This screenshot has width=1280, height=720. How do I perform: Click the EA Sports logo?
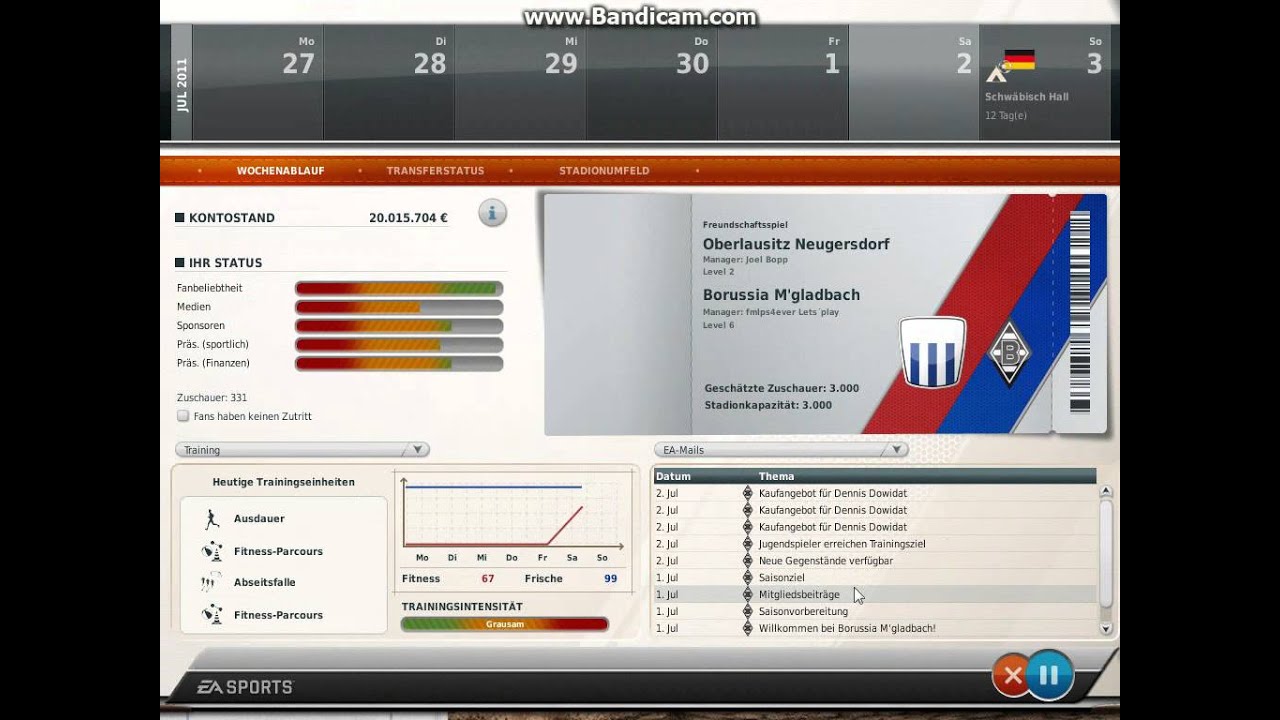pyautogui.click(x=245, y=687)
